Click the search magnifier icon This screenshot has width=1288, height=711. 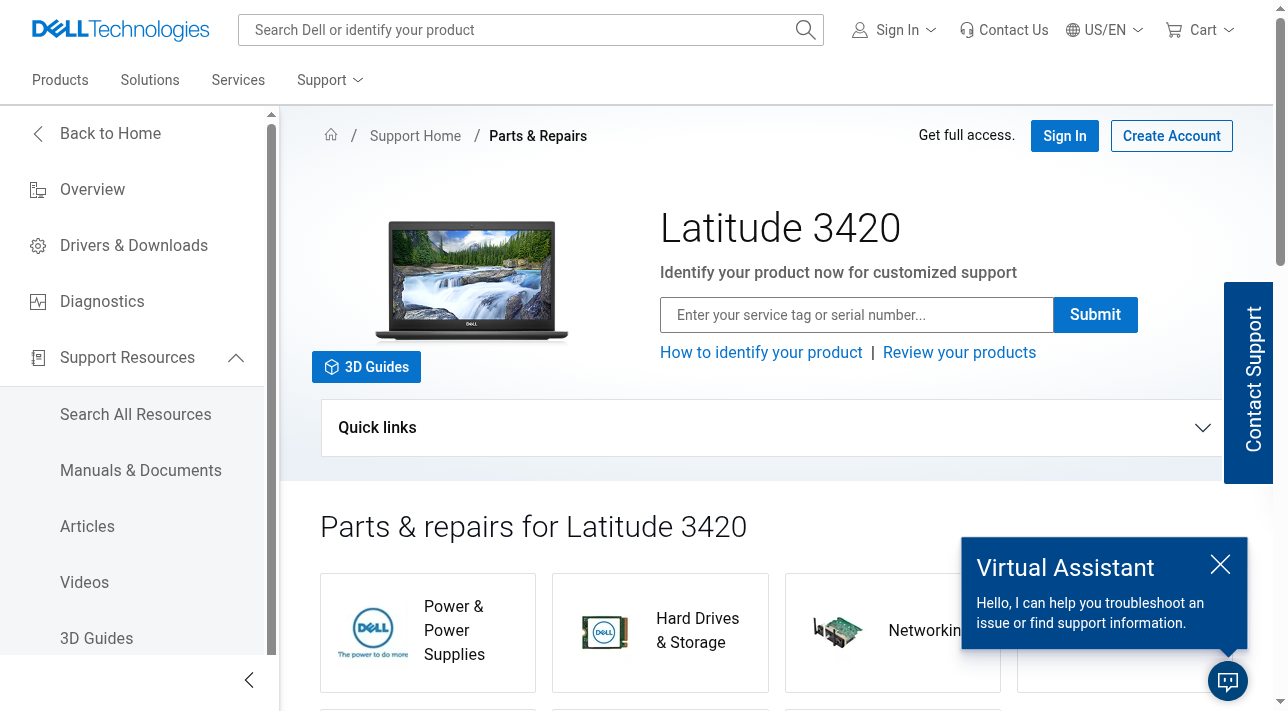pos(805,30)
